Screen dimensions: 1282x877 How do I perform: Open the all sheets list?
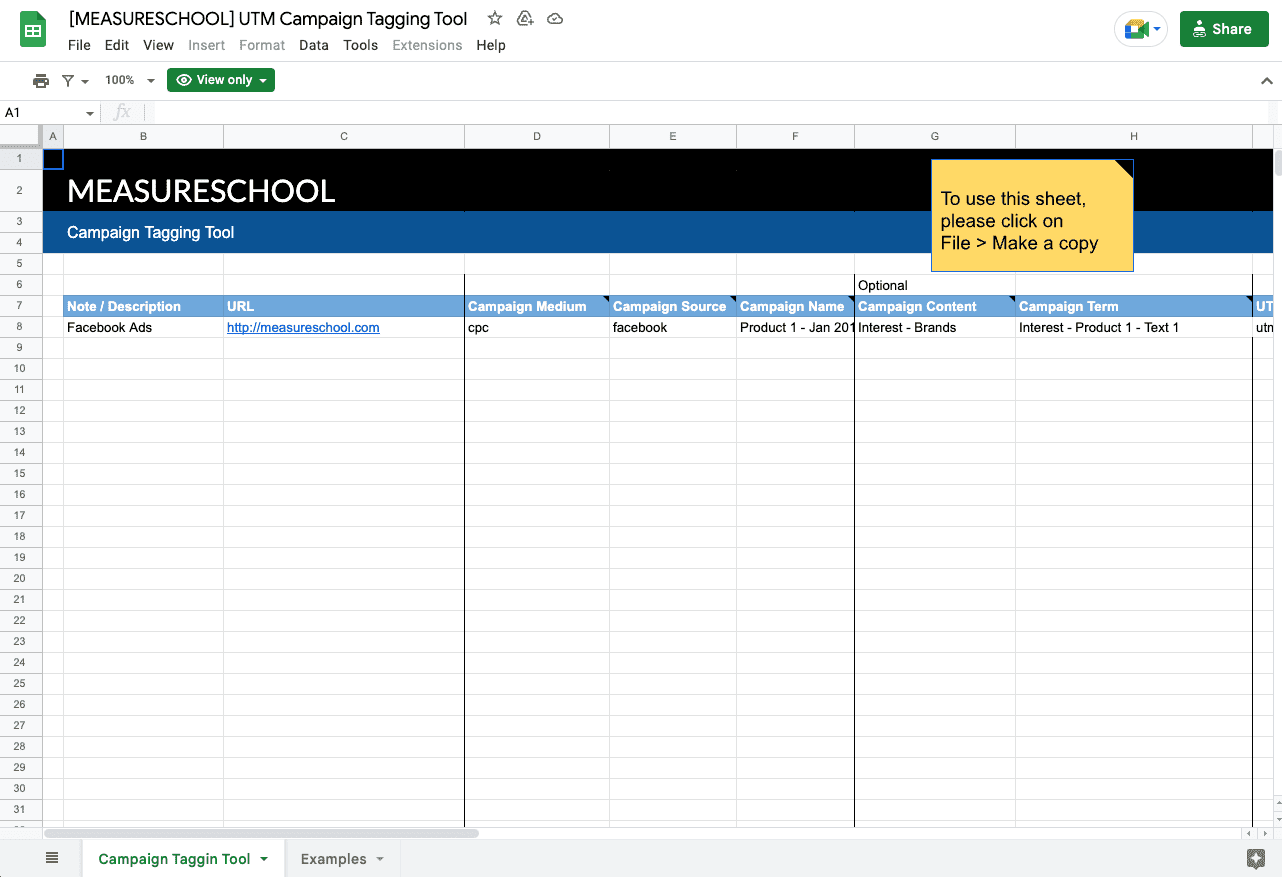pos(52,858)
